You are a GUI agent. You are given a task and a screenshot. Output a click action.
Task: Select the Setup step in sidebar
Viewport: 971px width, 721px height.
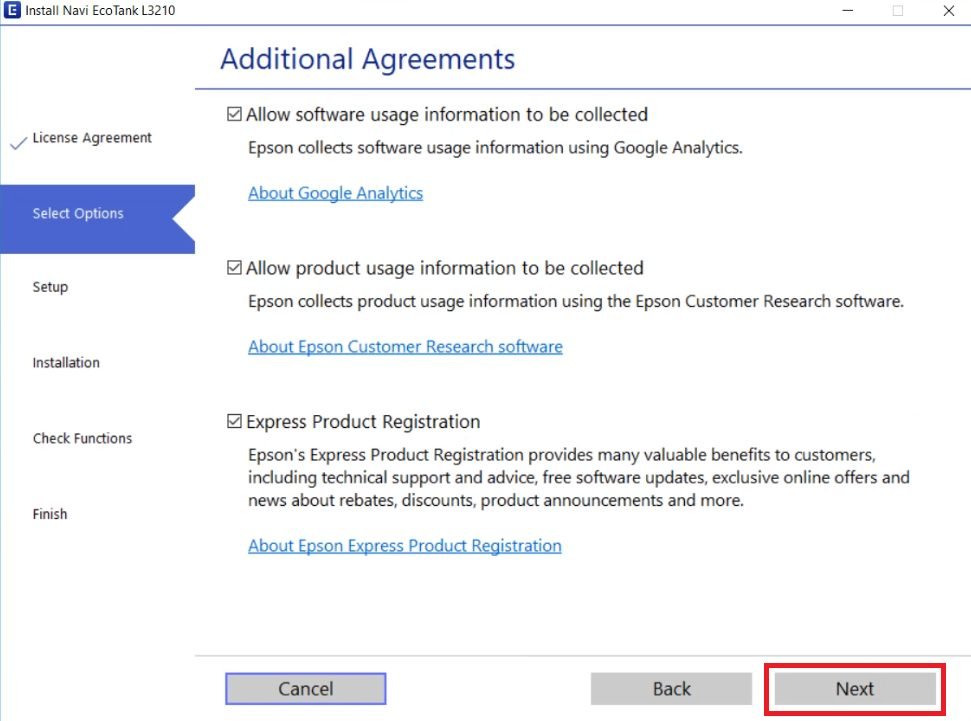point(50,287)
